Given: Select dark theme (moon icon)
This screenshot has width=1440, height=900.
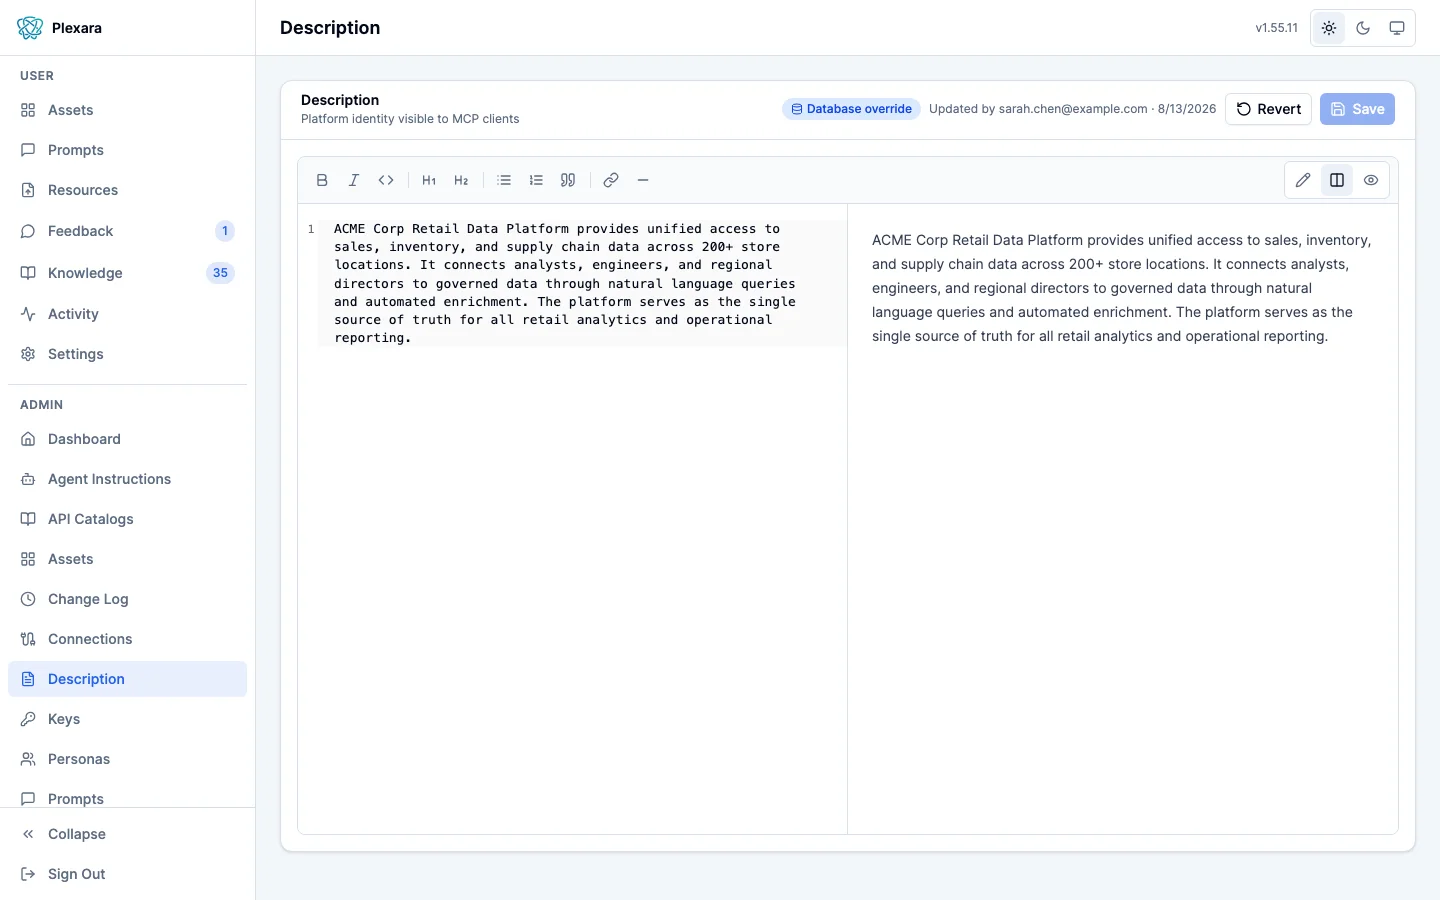Looking at the screenshot, I should pos(1363,28).
